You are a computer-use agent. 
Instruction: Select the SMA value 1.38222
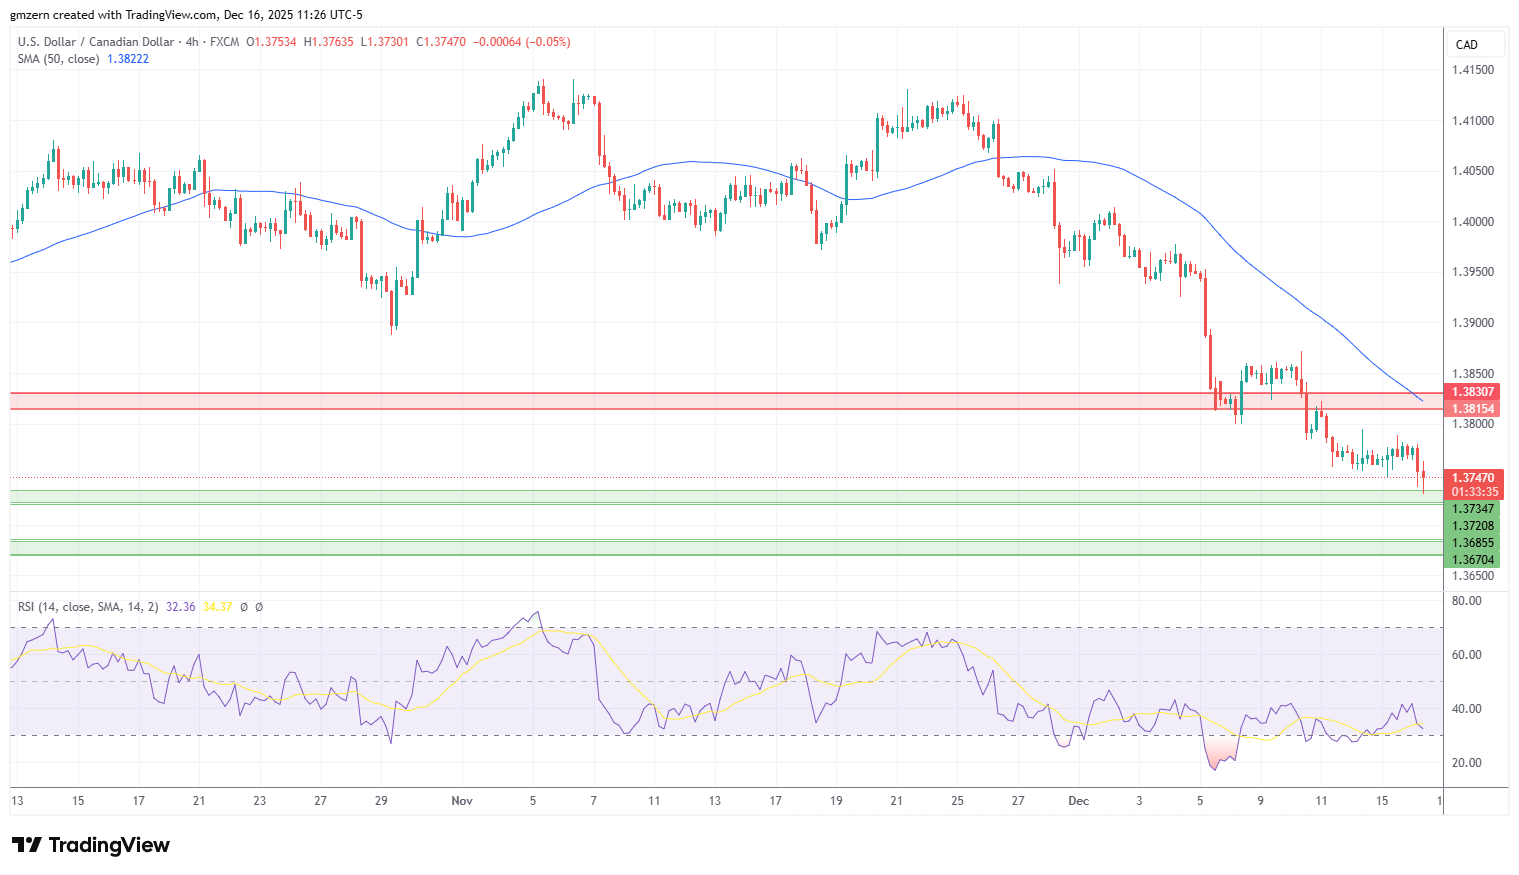[x=128, y=59]
